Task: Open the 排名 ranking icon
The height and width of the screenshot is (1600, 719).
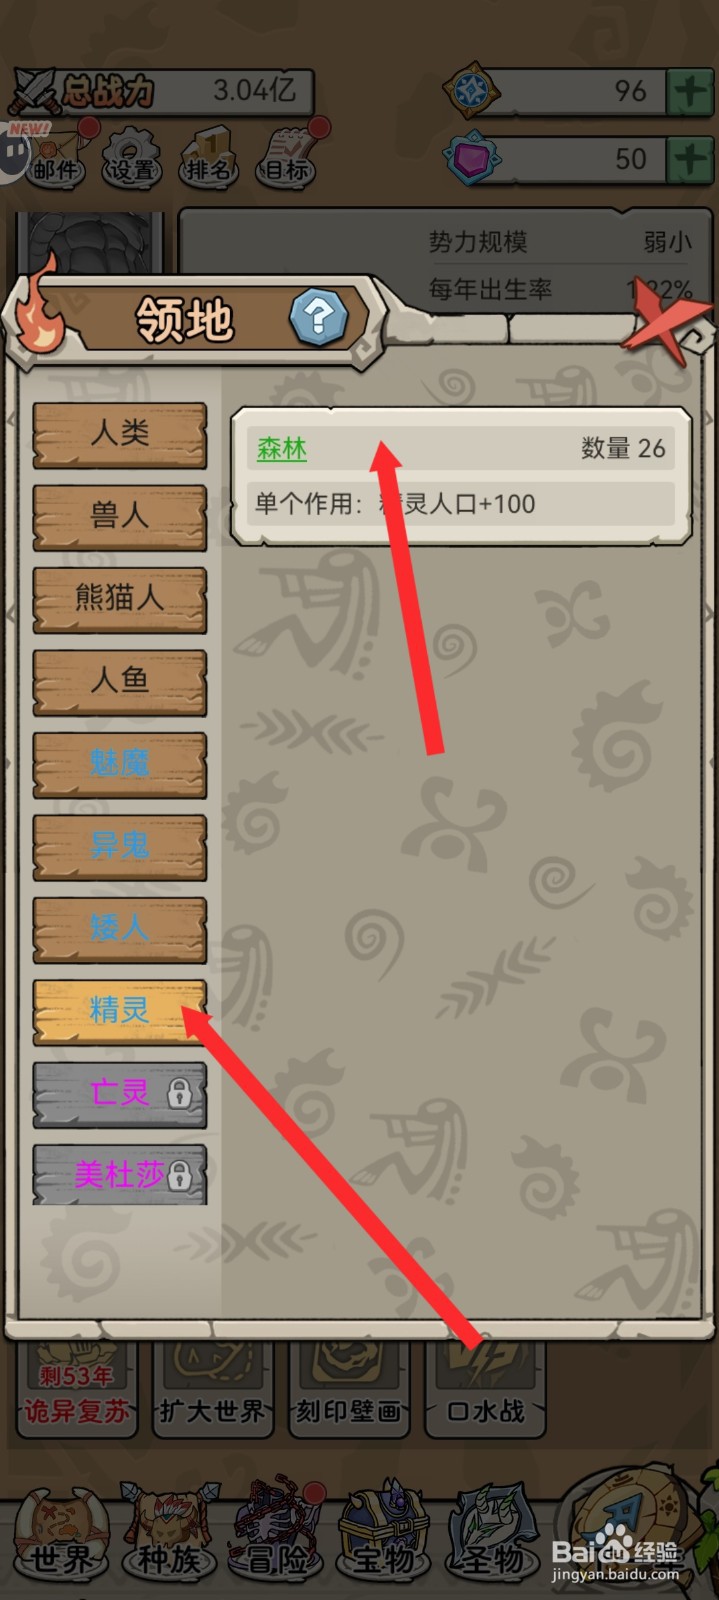Action: 208,157
